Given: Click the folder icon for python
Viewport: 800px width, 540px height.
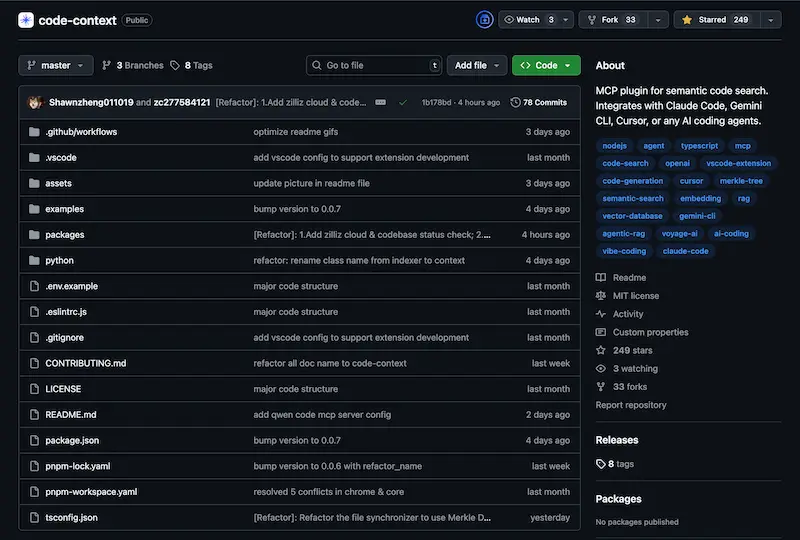Looking at the screenshot, I should click(x=34, y=260).
